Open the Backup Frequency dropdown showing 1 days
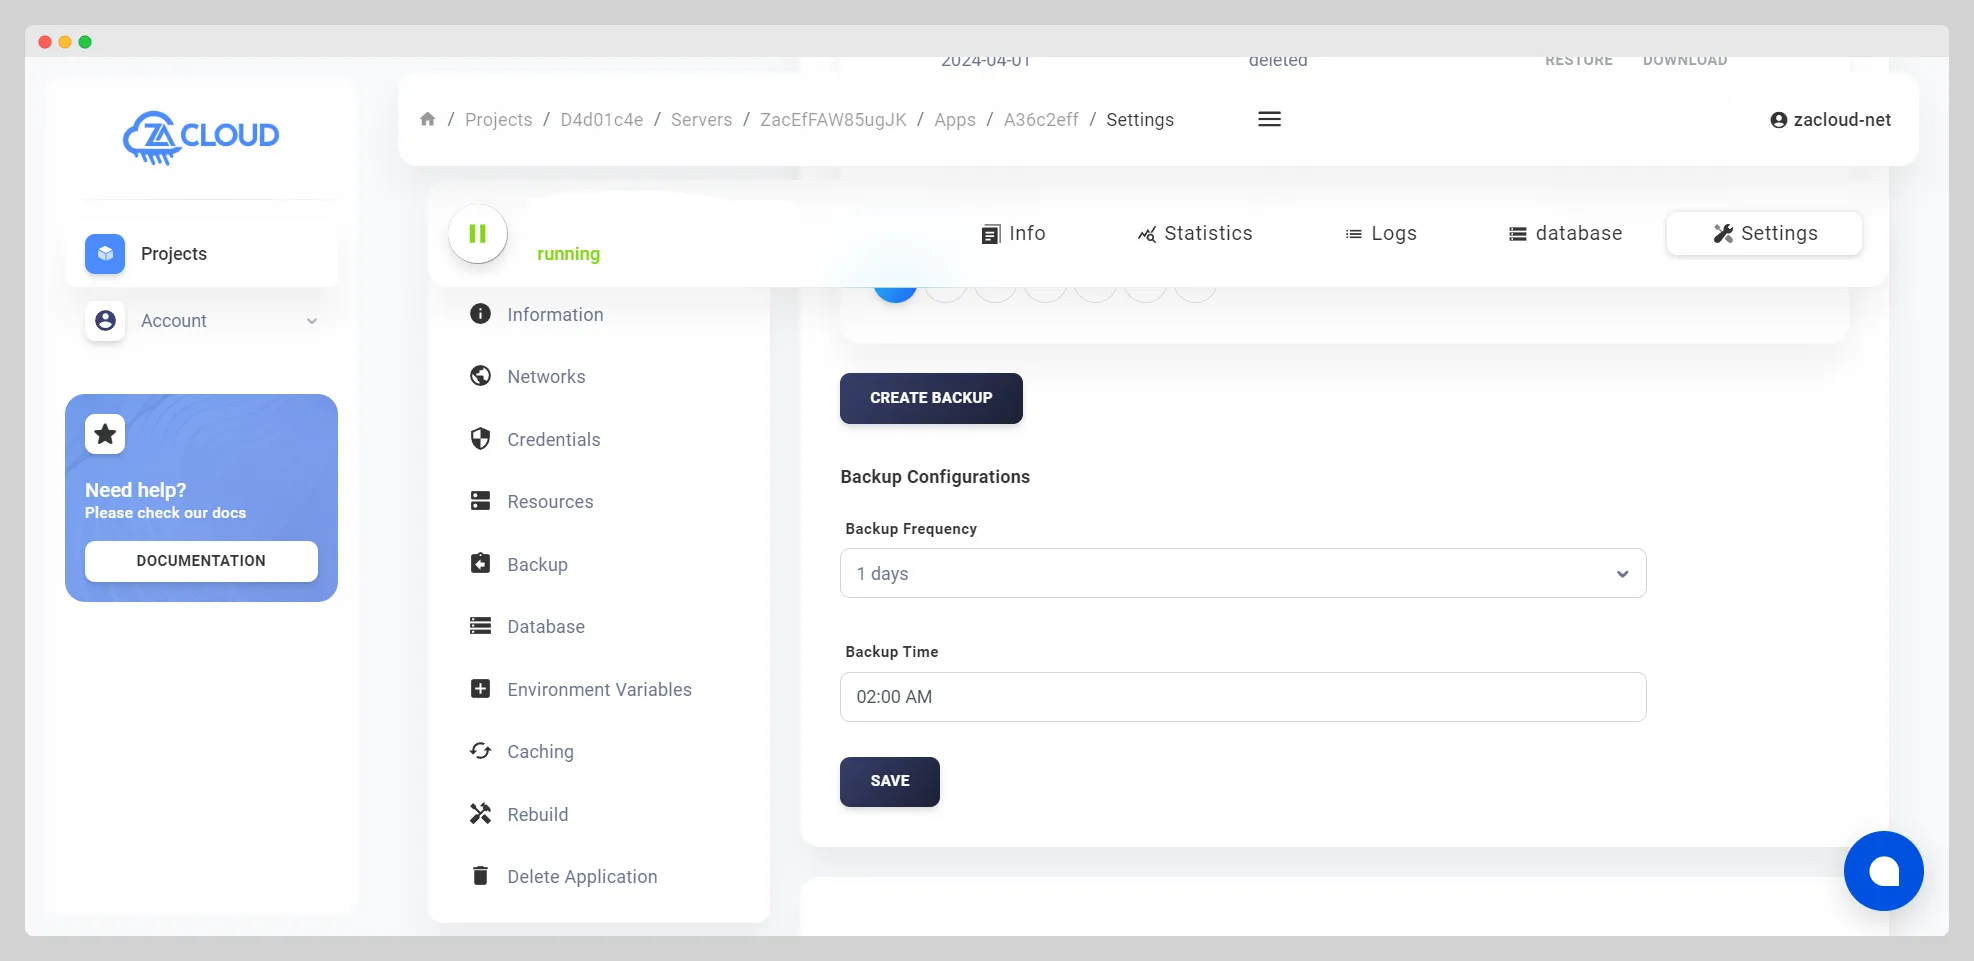The width and height of the screenshot is (1974, 961). click(1242, 573)
